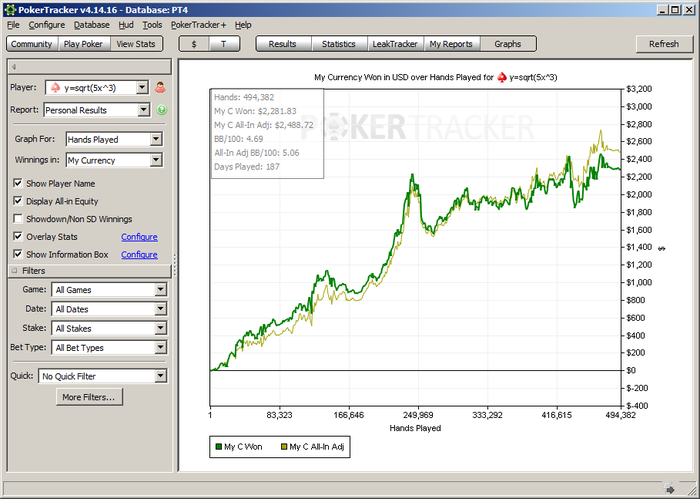Viewport: 700px width, 499px height.
Task: Select the tournament T button
Action: pos(223,44)
